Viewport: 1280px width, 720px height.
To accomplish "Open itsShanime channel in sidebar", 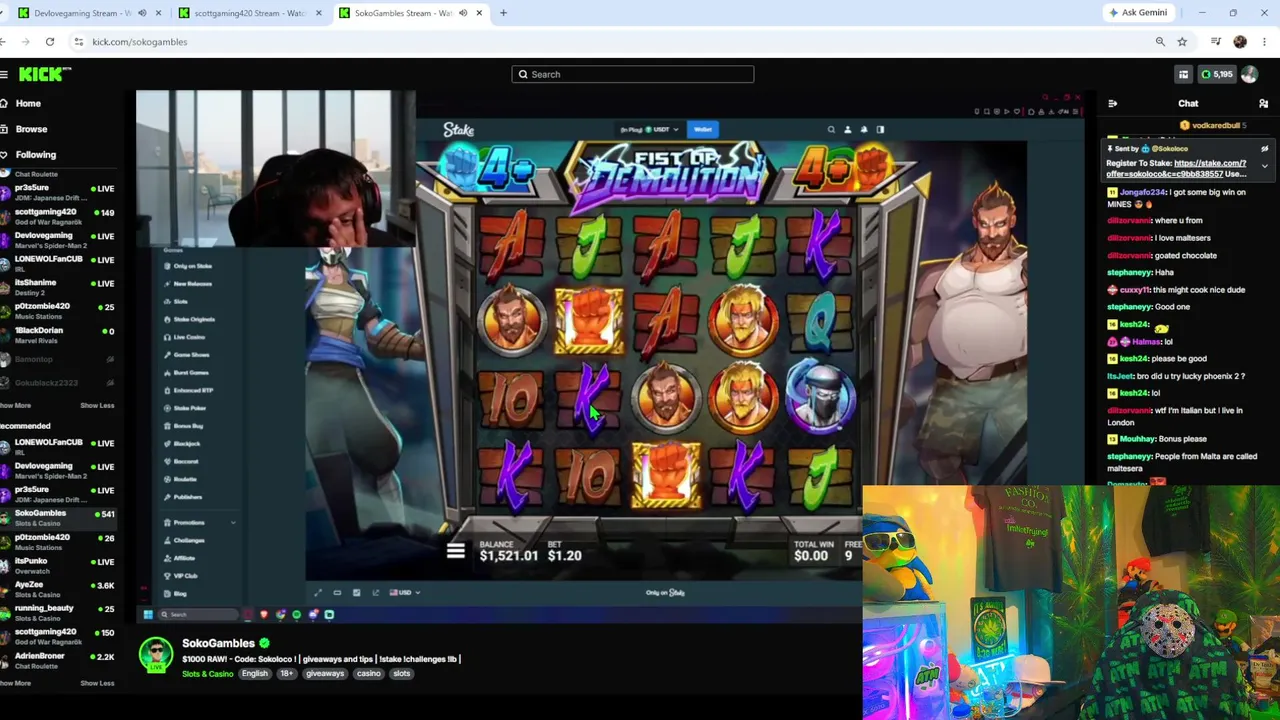I will point(57,287).
